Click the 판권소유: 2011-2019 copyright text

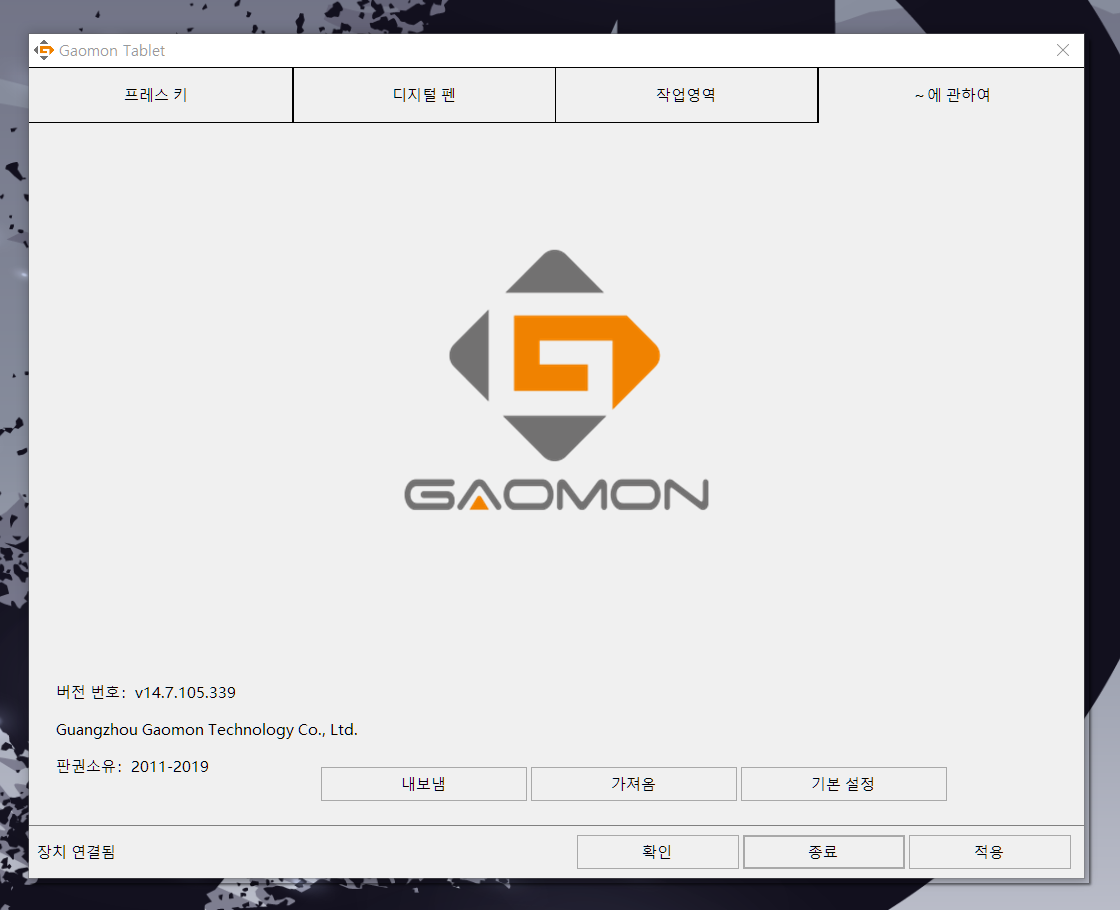click(x=132, y=766)
